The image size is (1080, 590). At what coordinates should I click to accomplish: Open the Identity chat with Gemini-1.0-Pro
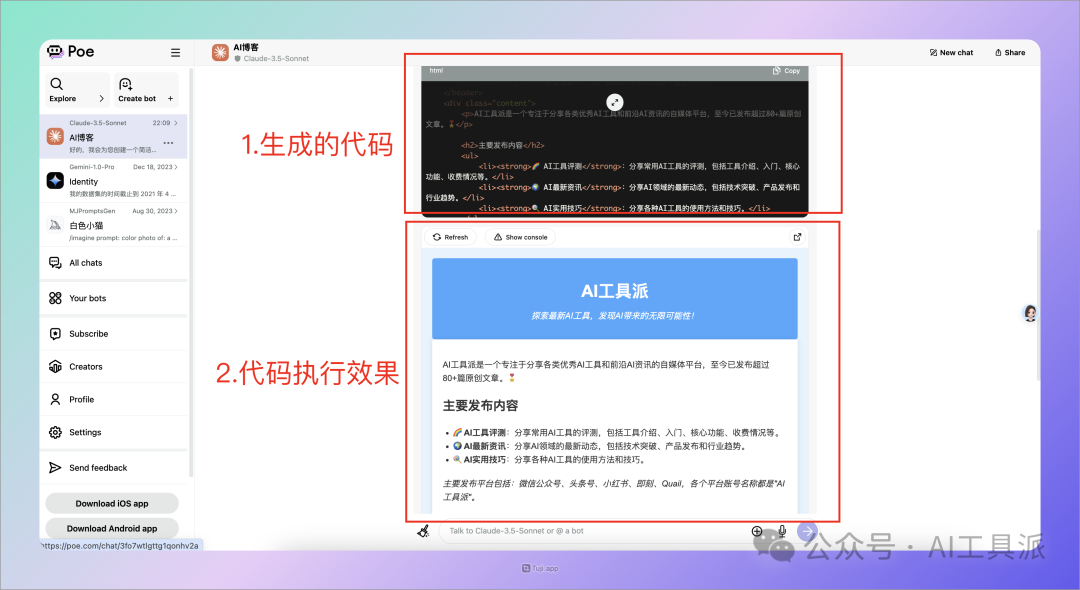tap(114, 181)
